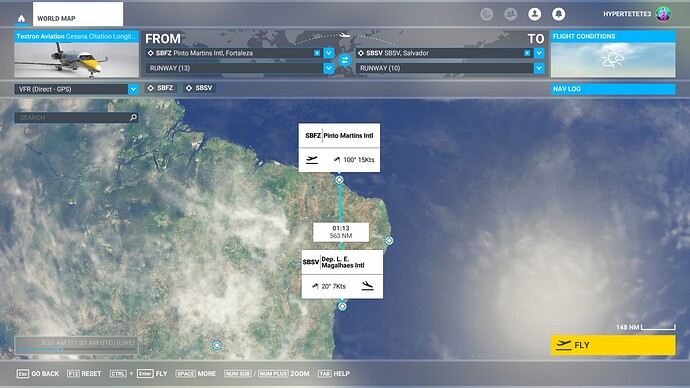Swap departure and arrival airports
The width and height of the screenshot is (690, 388).
click(x=345, y=60)
